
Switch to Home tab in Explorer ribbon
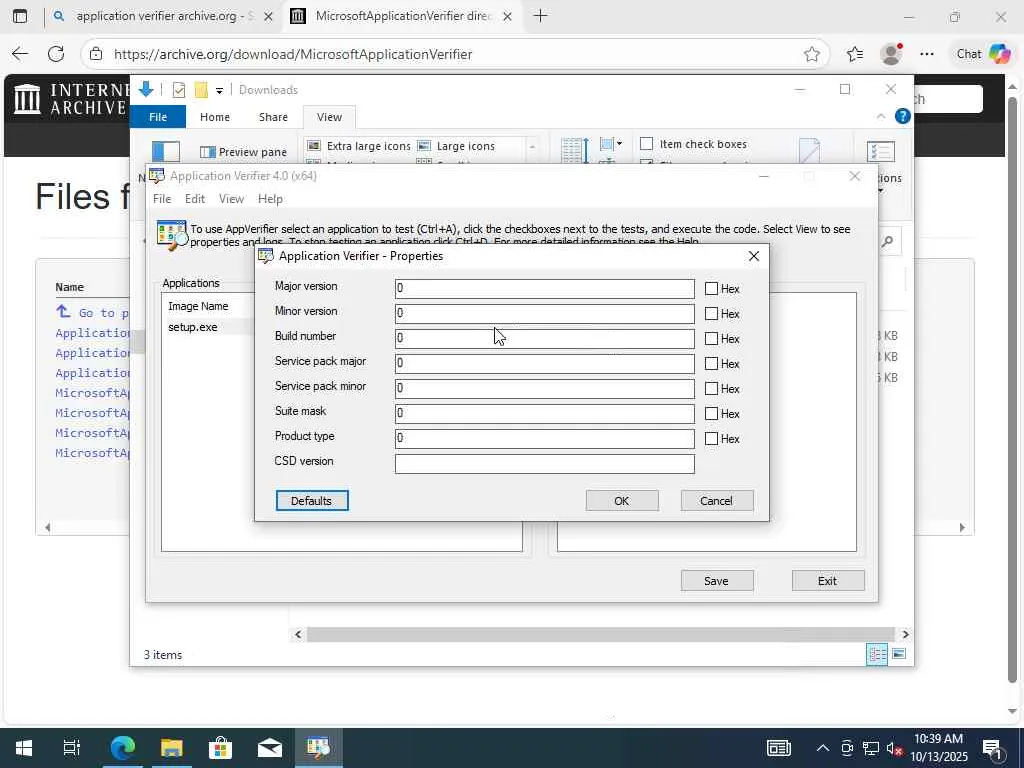[215, 117]
